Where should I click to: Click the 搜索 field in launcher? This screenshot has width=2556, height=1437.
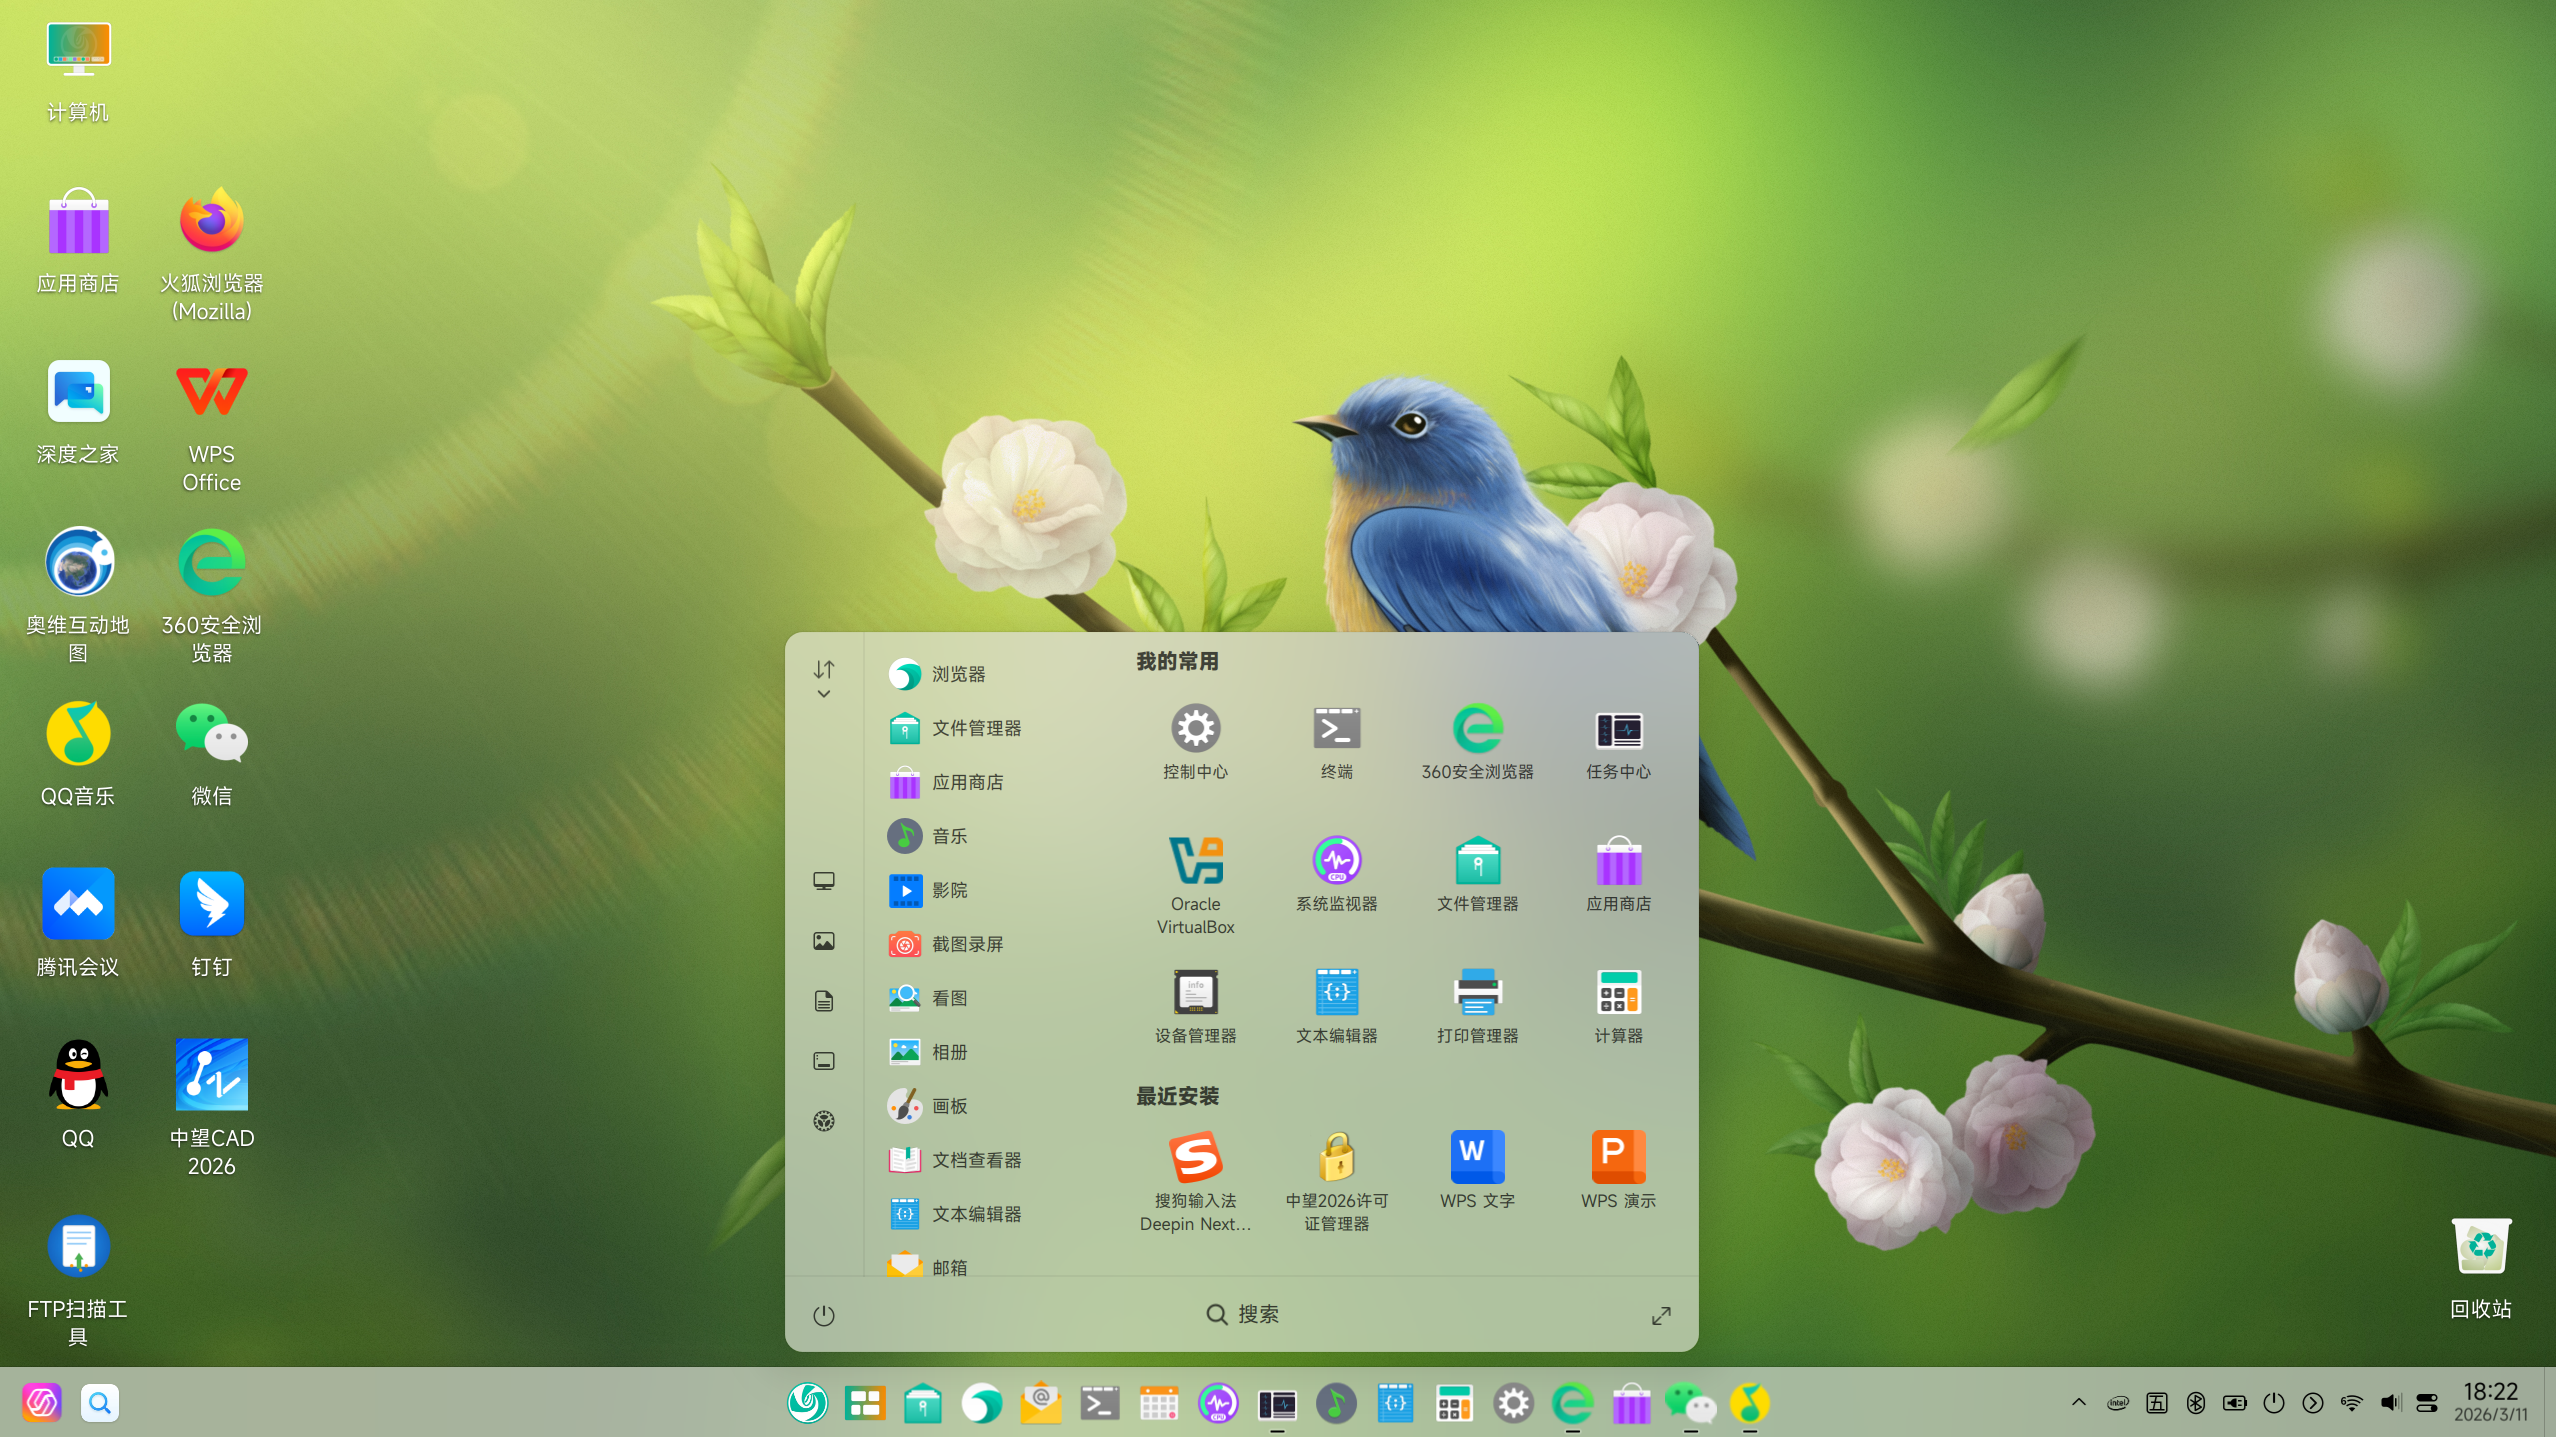[x=1242, y=1314]
